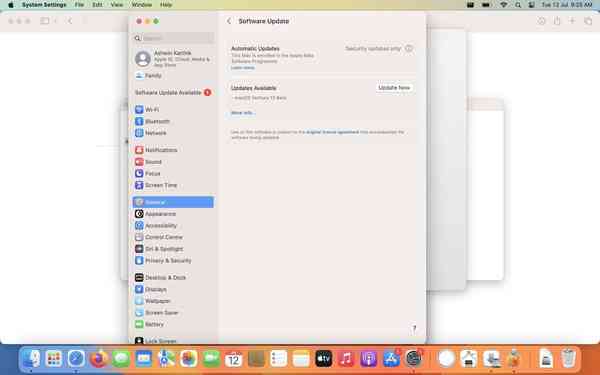Open the Apple menu
Viewport: 600px width, 375px height.
coord(11,5)
